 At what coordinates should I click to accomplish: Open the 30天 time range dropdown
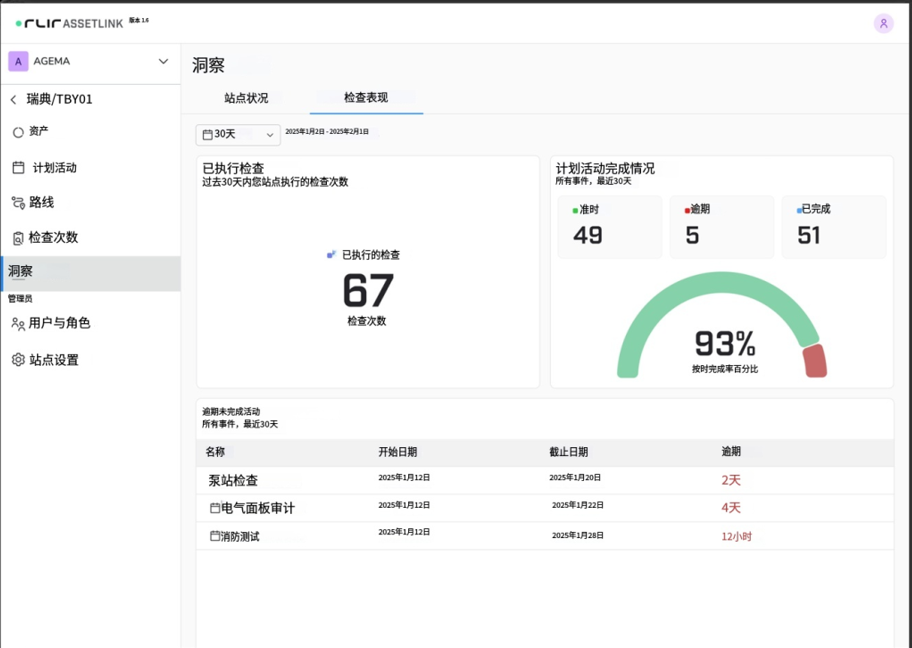coord(237,134)
